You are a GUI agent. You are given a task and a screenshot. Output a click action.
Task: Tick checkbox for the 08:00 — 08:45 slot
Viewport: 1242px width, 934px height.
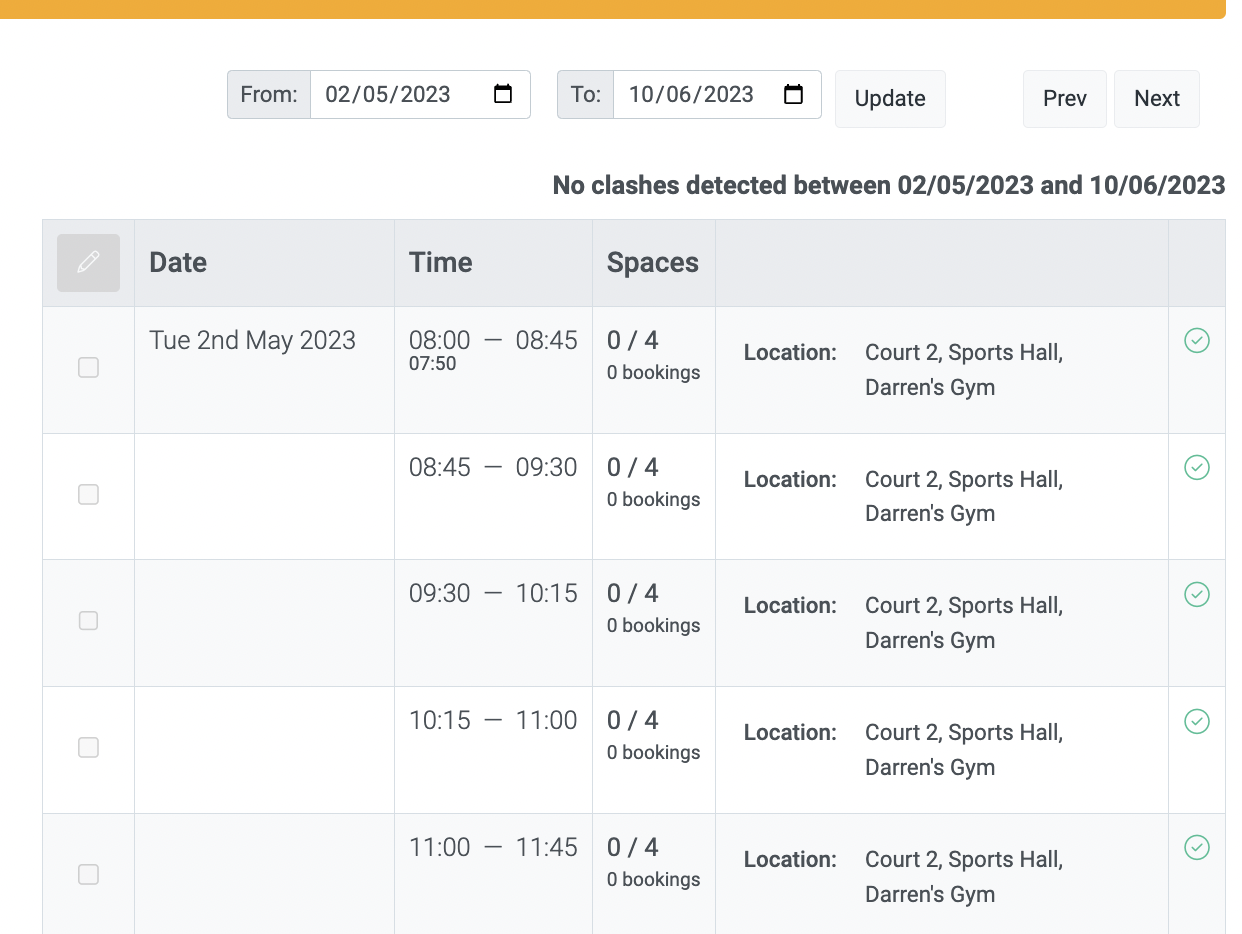(88, 368)
